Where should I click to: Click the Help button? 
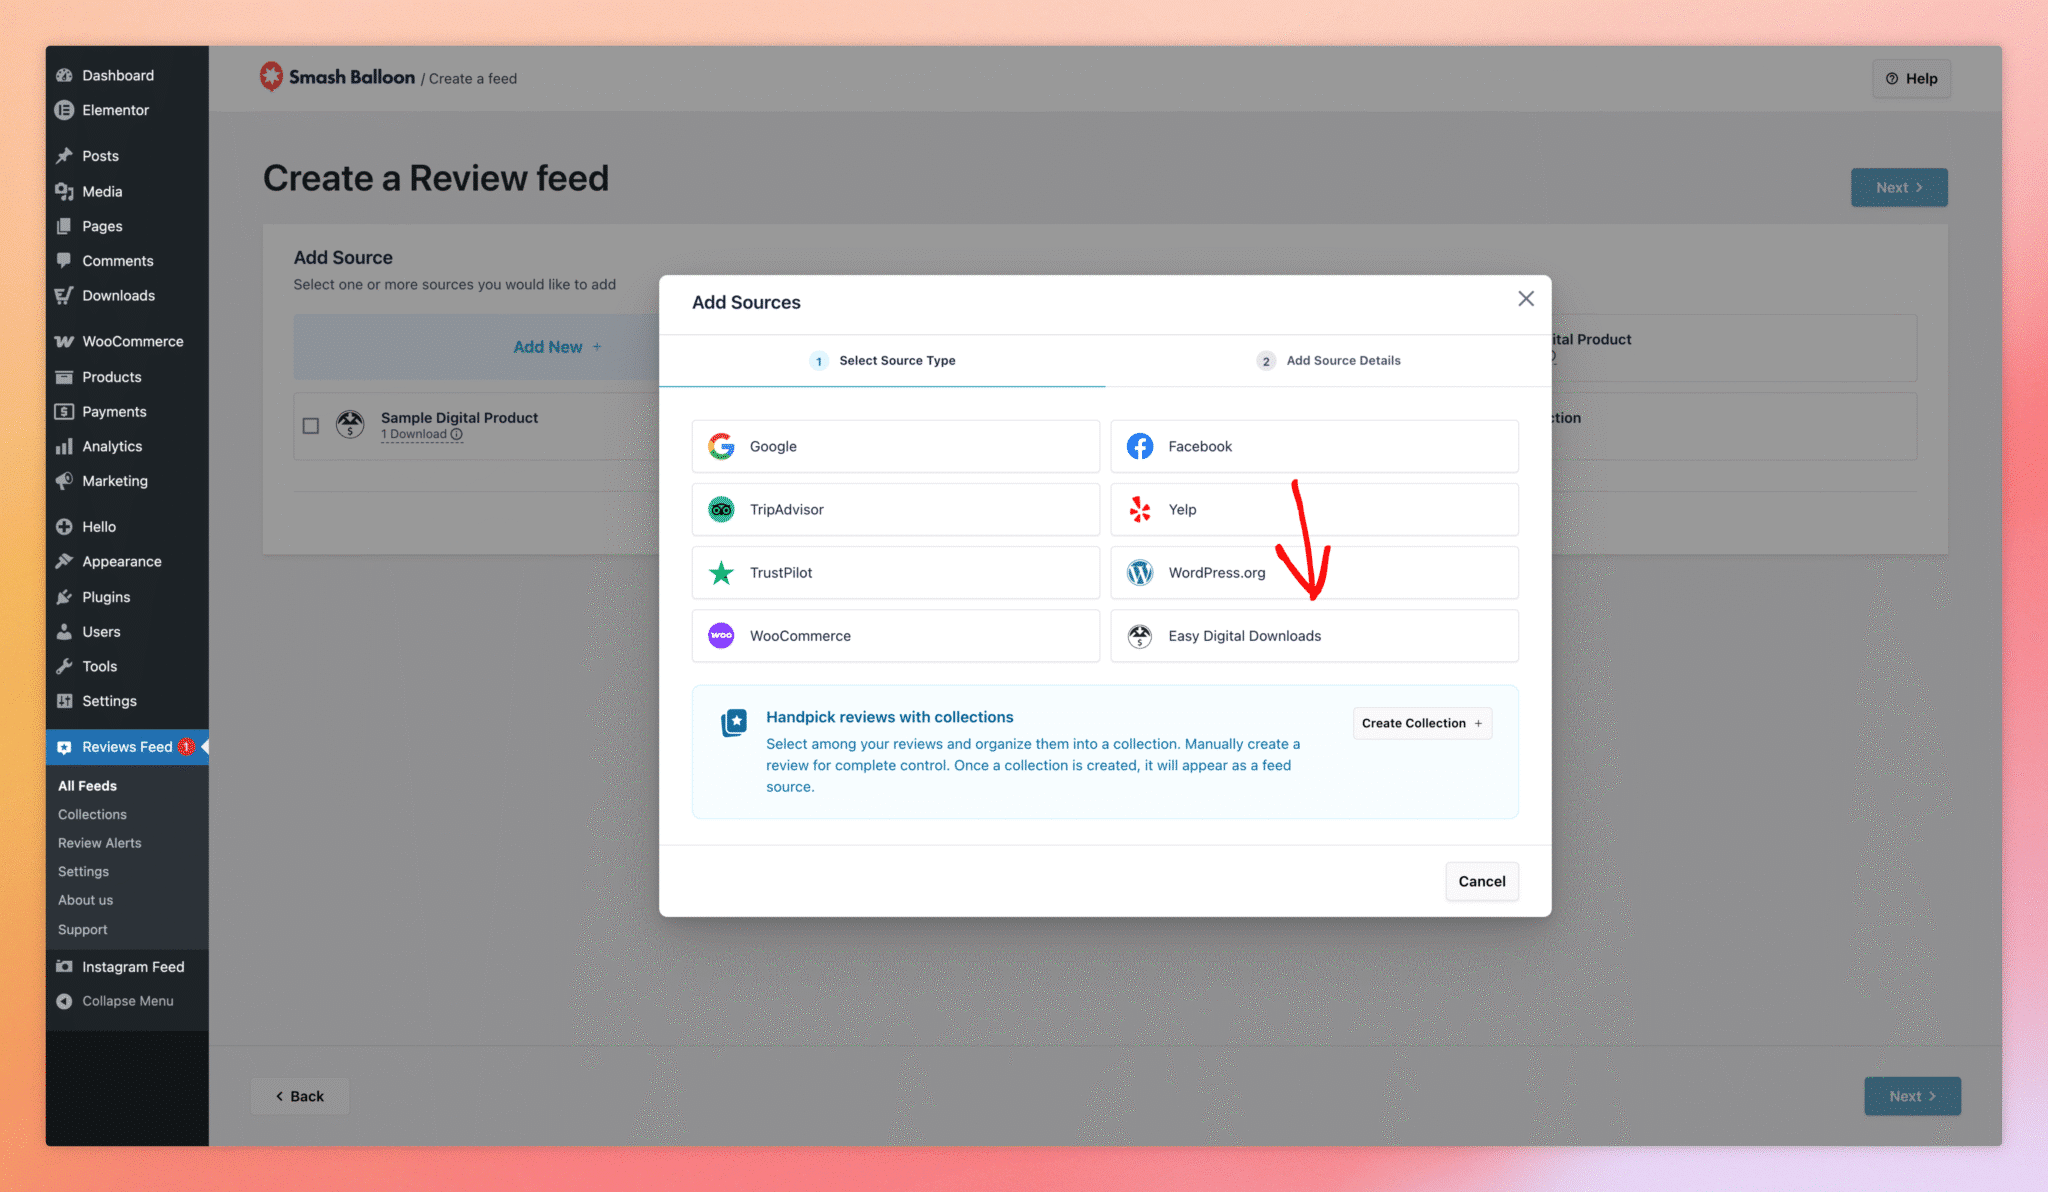click(1911, 78)
